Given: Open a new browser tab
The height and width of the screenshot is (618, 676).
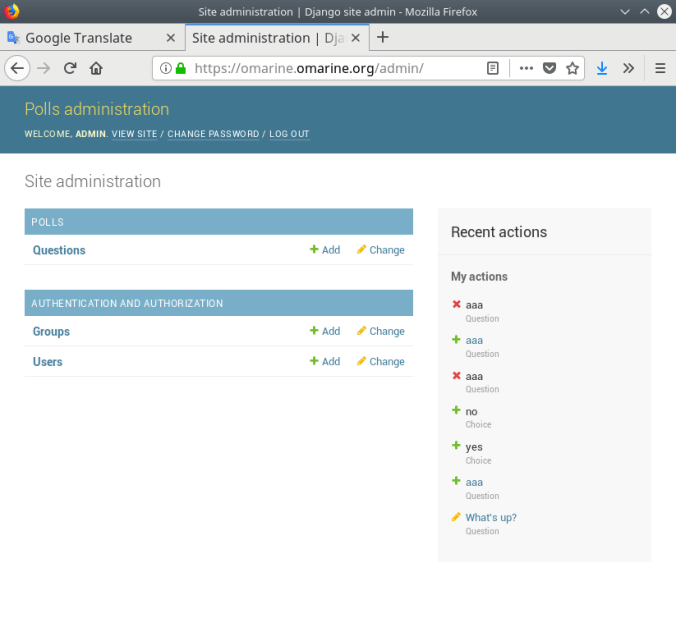Looking at the screenshot, I should [x=383, y=38].
